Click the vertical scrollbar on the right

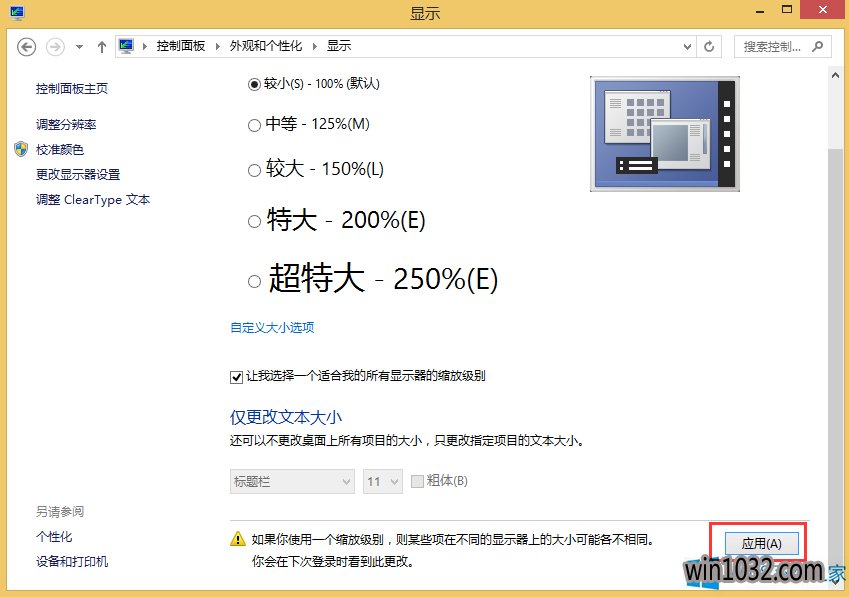[837, 300]
